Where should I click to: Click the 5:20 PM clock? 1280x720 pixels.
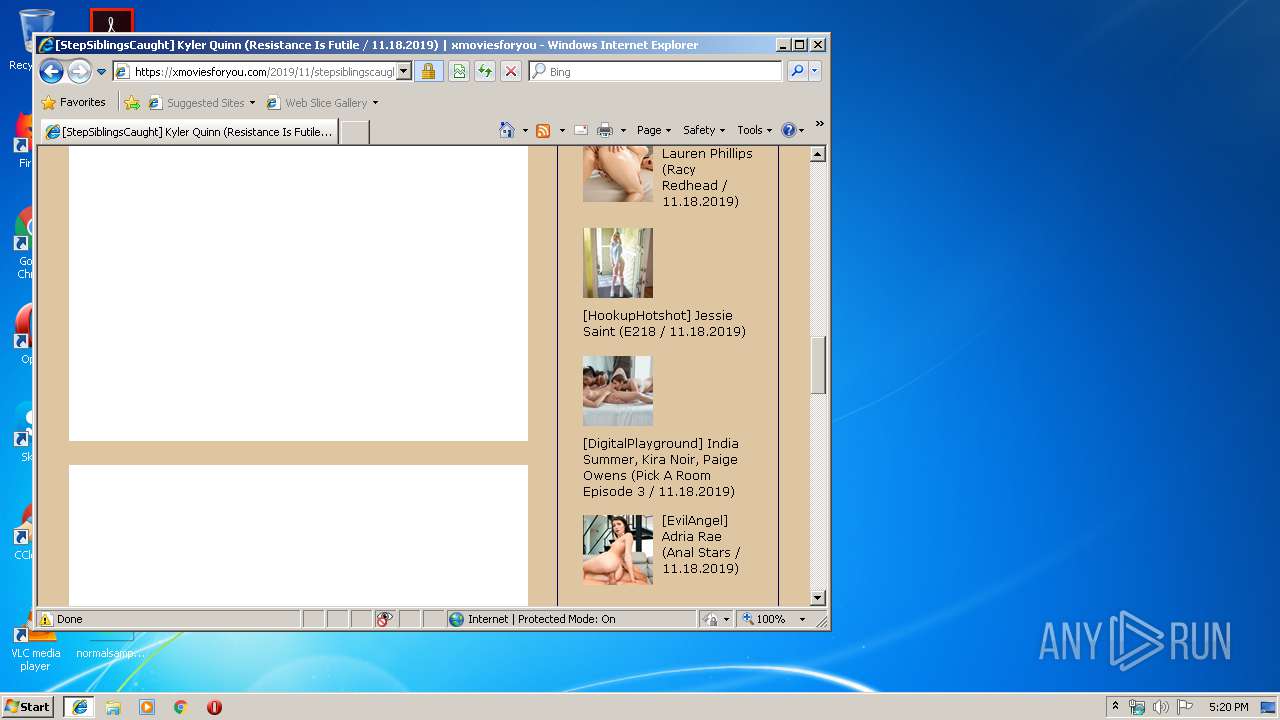coord(1228,707)
